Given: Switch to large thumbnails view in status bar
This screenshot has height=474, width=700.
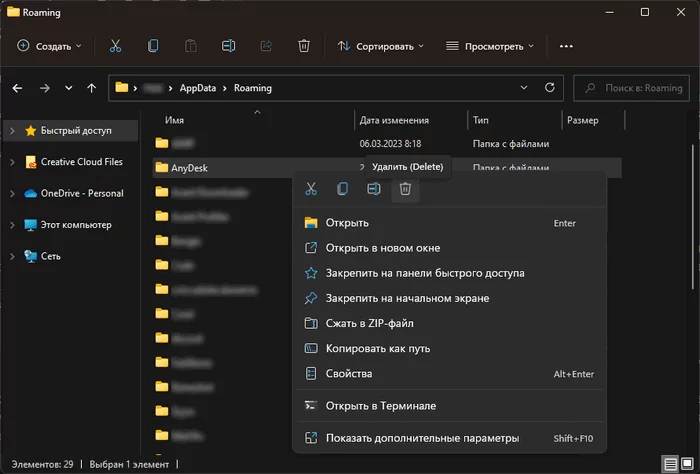Looking at the screenshot, I should pyautogui.click(x=688, y=464).
